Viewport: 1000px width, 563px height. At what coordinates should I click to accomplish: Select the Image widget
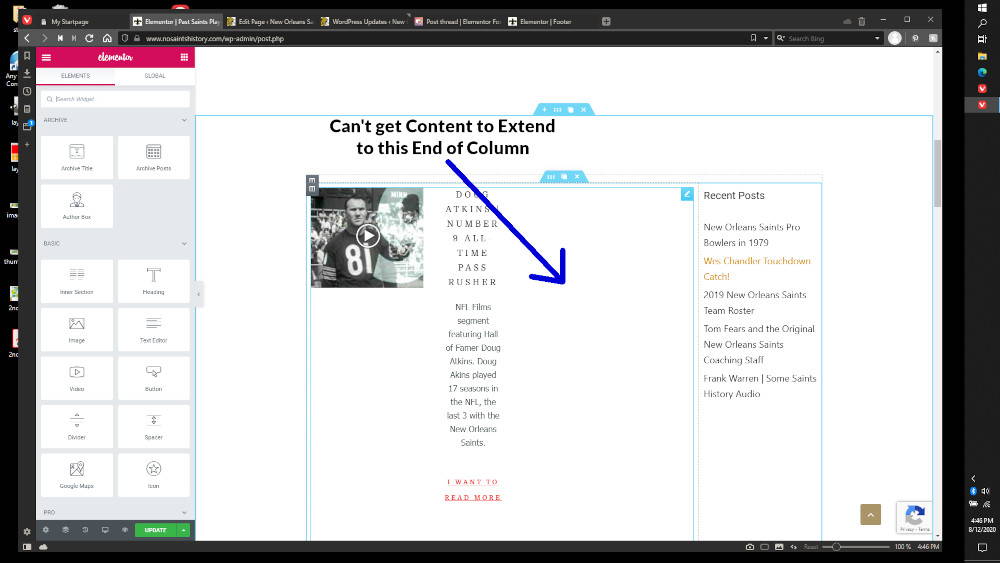coord(77,330)
